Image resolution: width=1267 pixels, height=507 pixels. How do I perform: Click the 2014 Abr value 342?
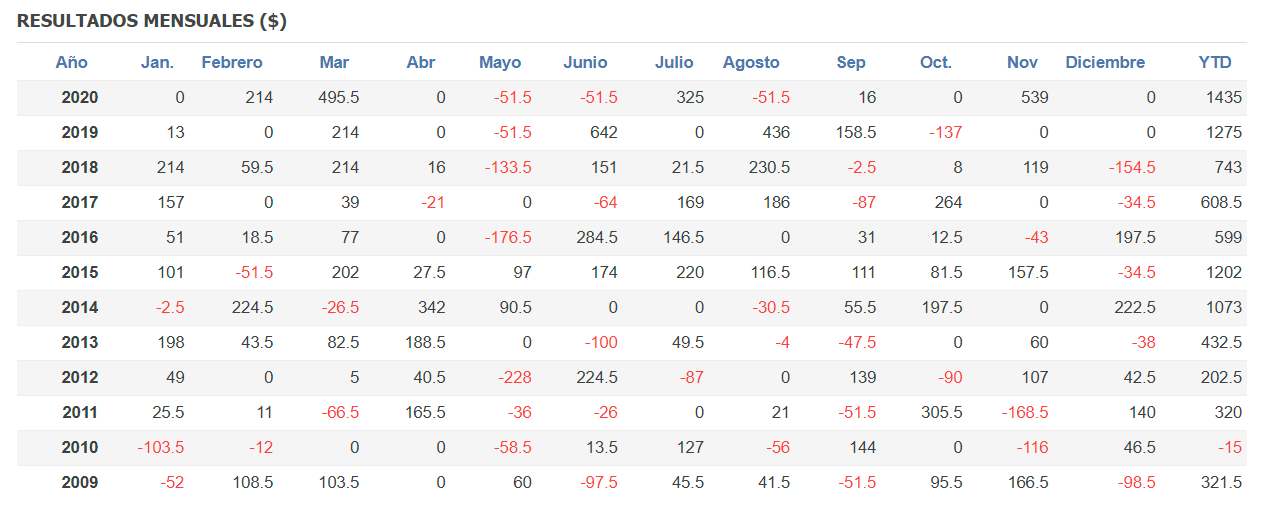click(x=431, y=308)
